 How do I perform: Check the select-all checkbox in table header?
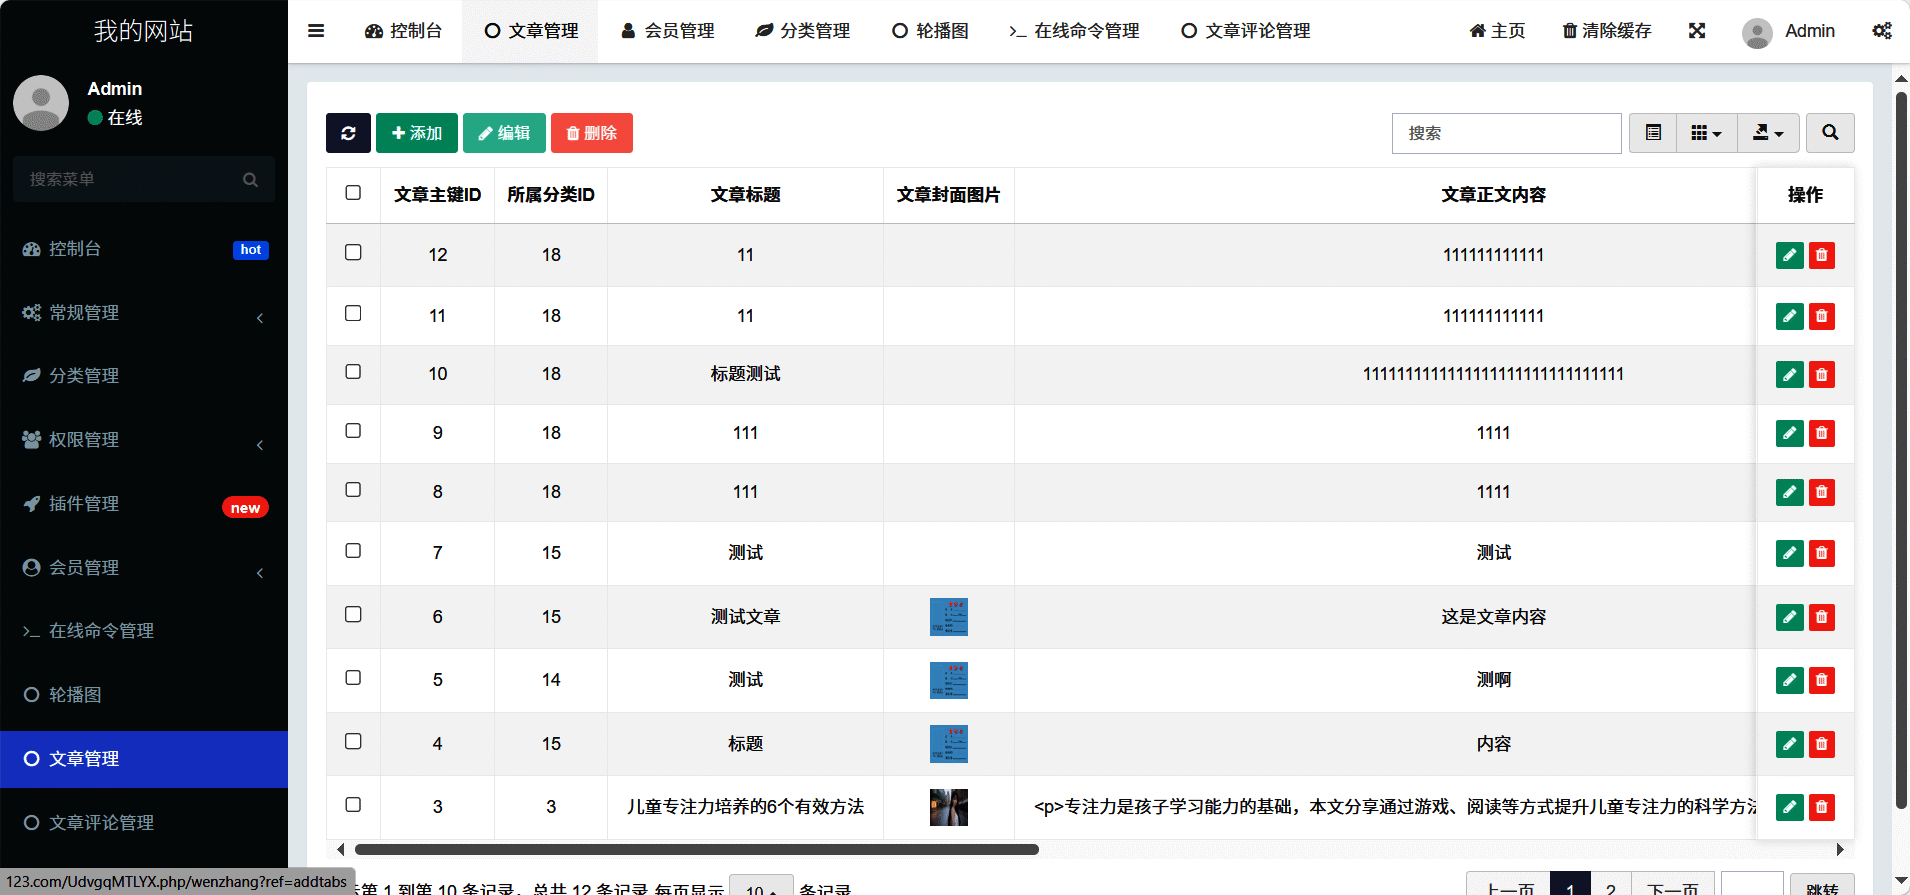point(353,193)
